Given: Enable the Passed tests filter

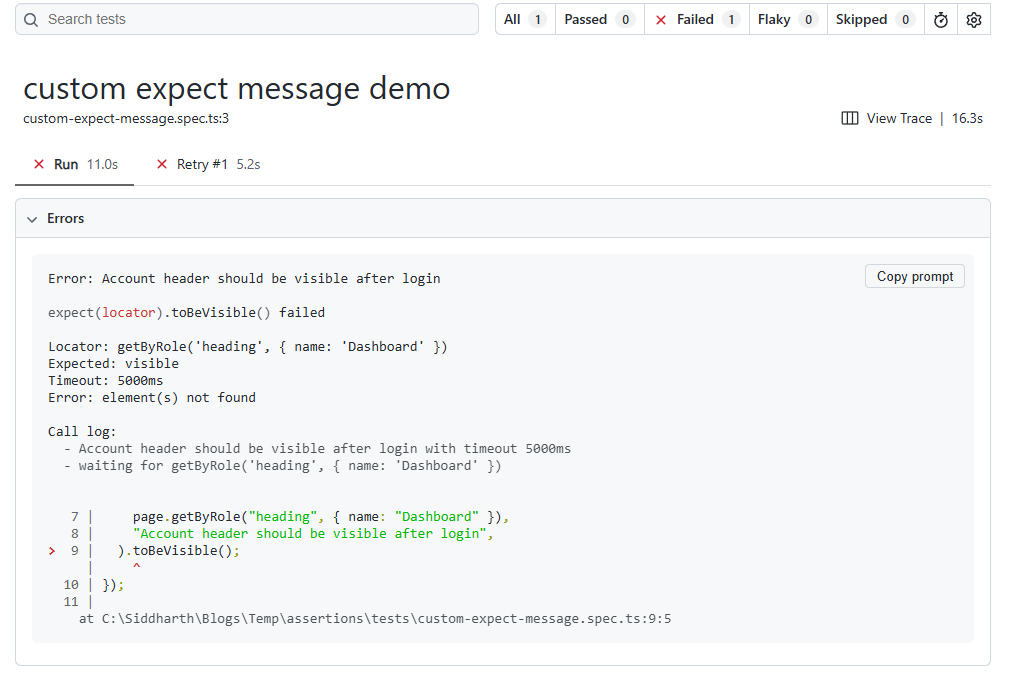Looking at the screenshot, I should (593, 19).
